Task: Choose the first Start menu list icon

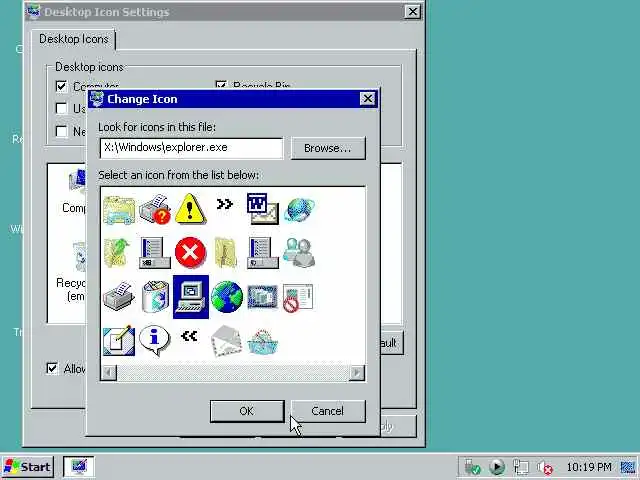Action: pos(155,253)
